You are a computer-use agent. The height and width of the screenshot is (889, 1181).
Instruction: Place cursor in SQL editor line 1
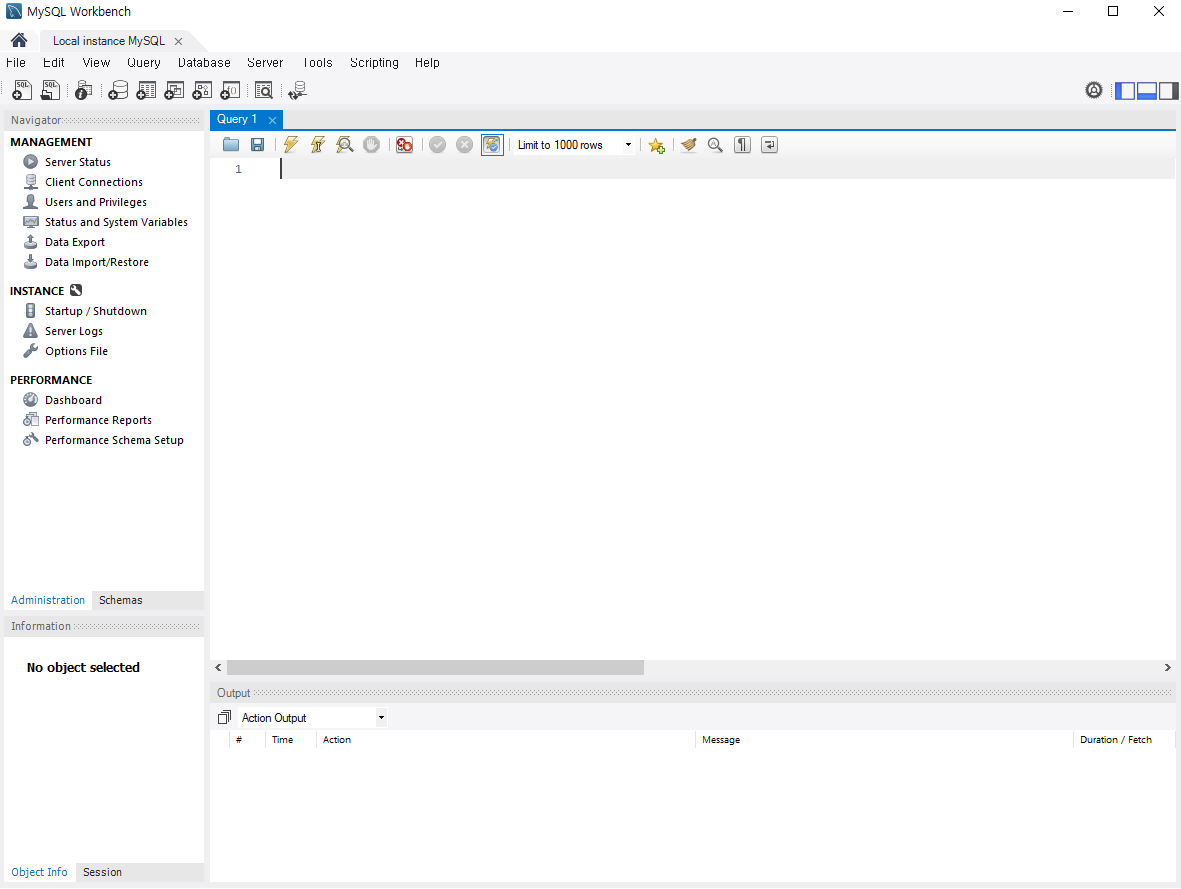point(727,169)
